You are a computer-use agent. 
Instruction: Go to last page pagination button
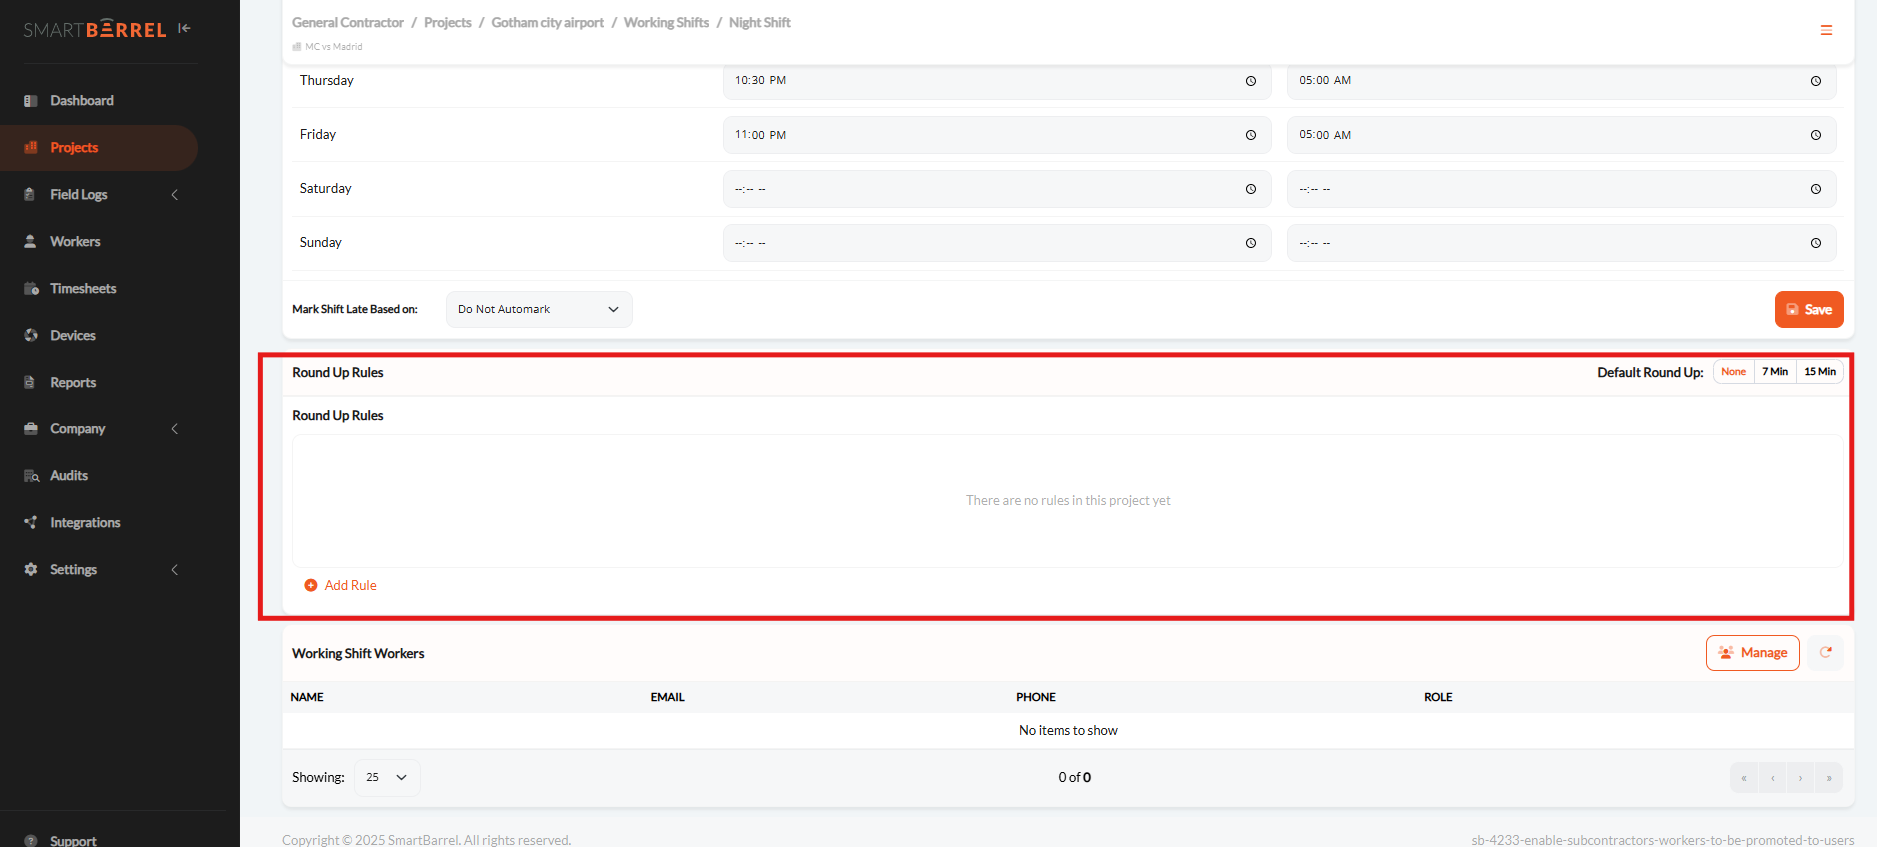point(1829,778)
